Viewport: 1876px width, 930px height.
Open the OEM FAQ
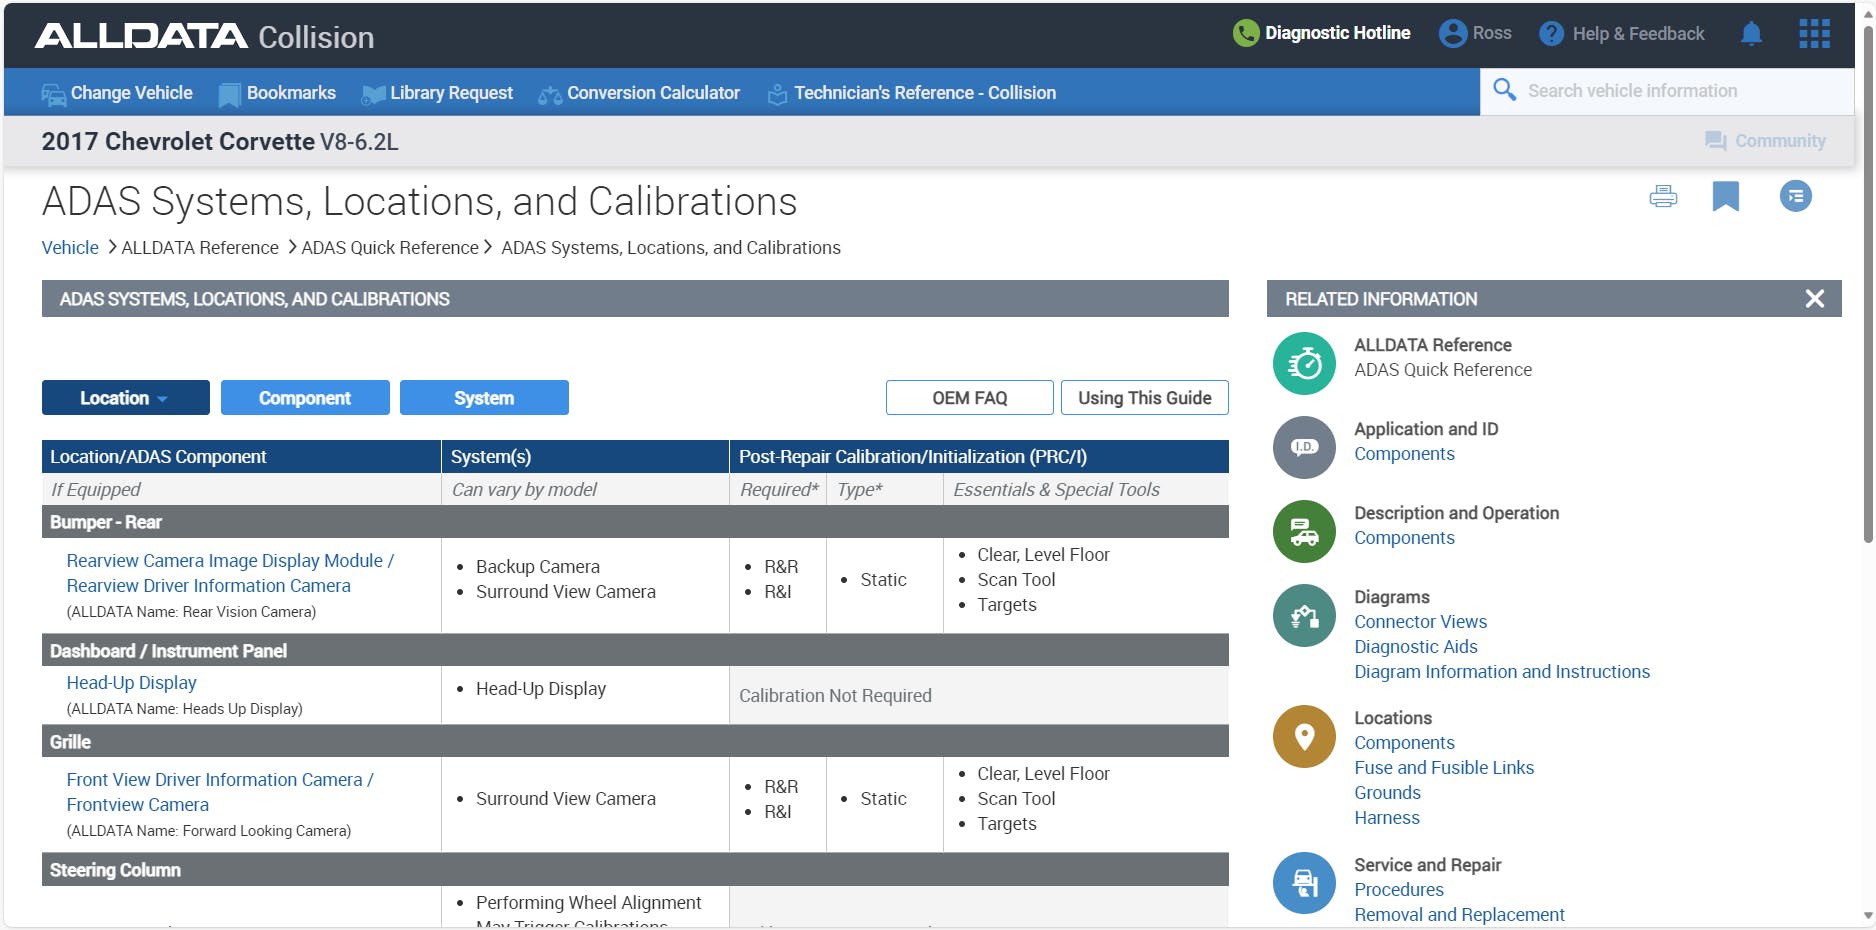click(968, 397)
